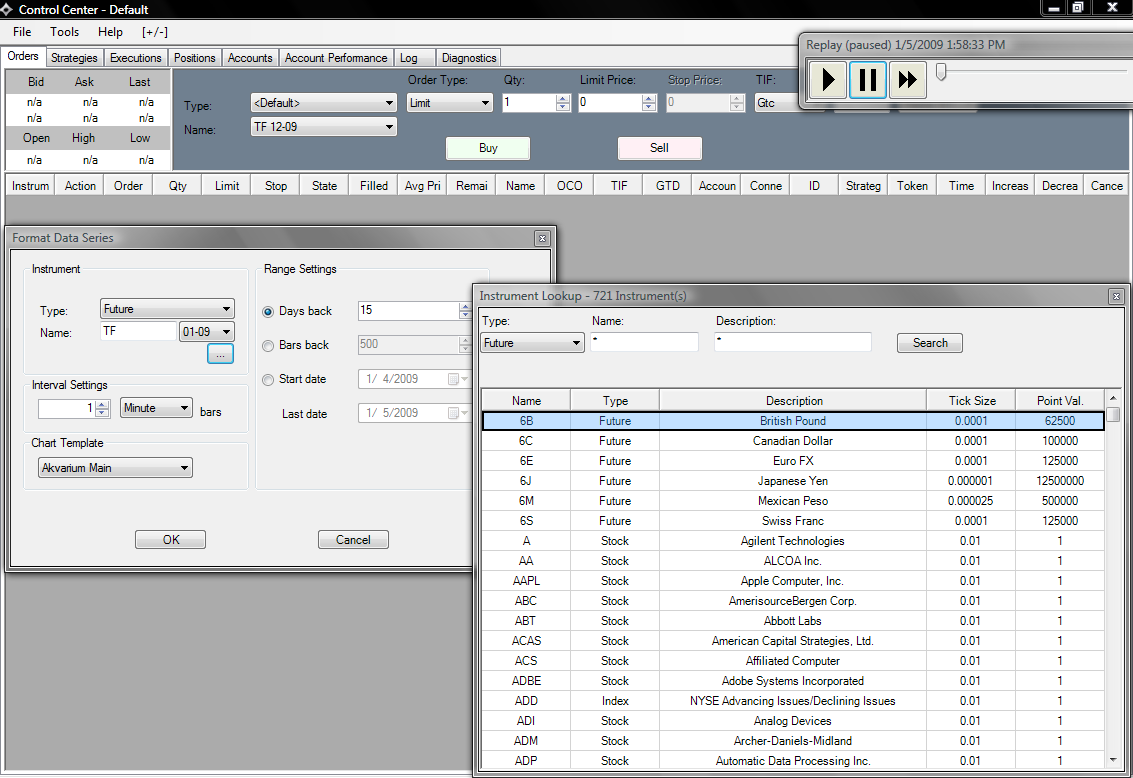Viewport: 1133px width, 778px height.
Task: Open the Minute interval type dropdown
Action: 156,408
